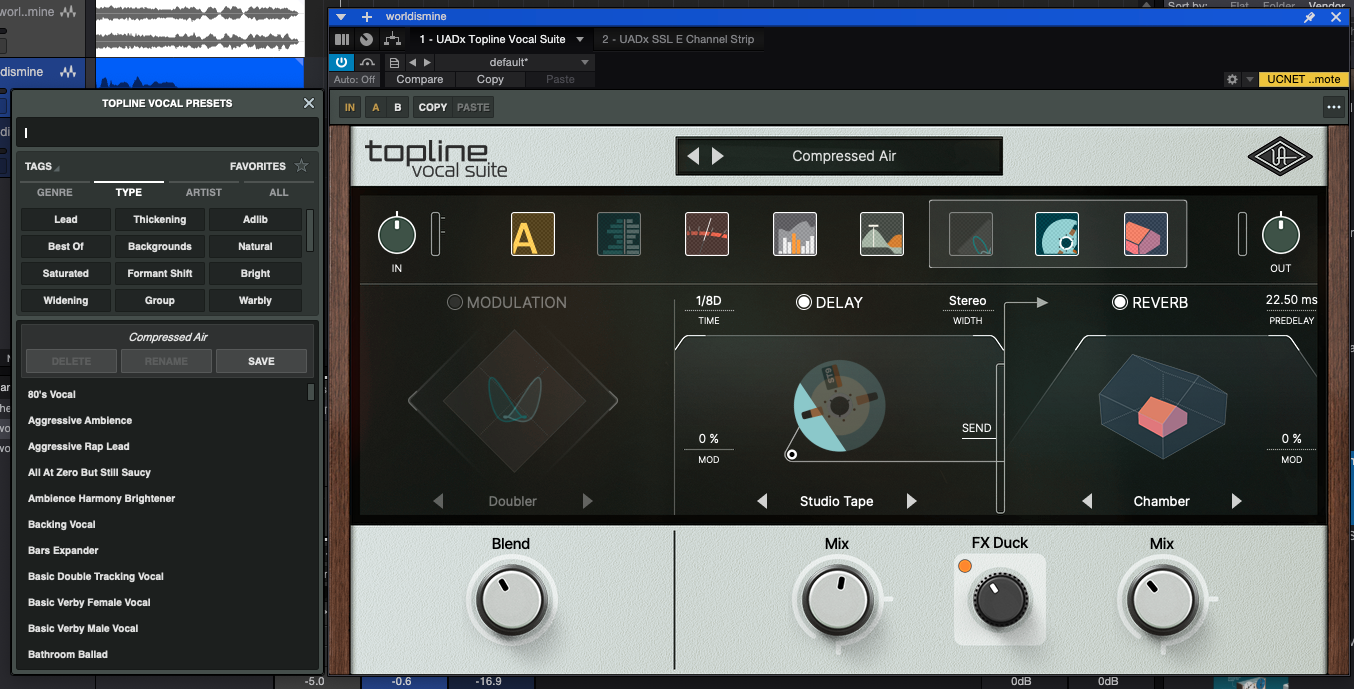Toggle the IN bypass button

[x=349, y=107]
